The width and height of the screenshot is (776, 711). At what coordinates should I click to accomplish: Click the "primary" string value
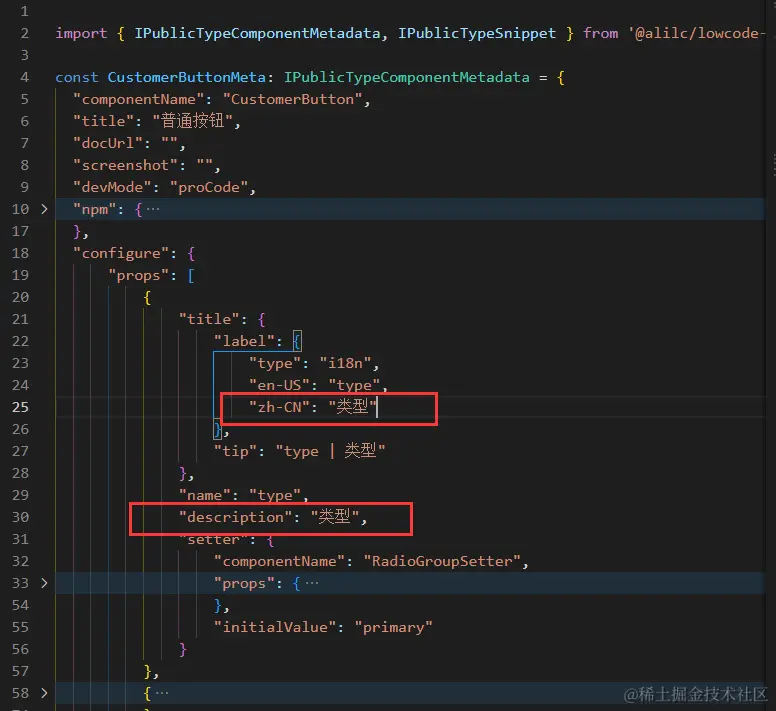(x=393, y=627)
